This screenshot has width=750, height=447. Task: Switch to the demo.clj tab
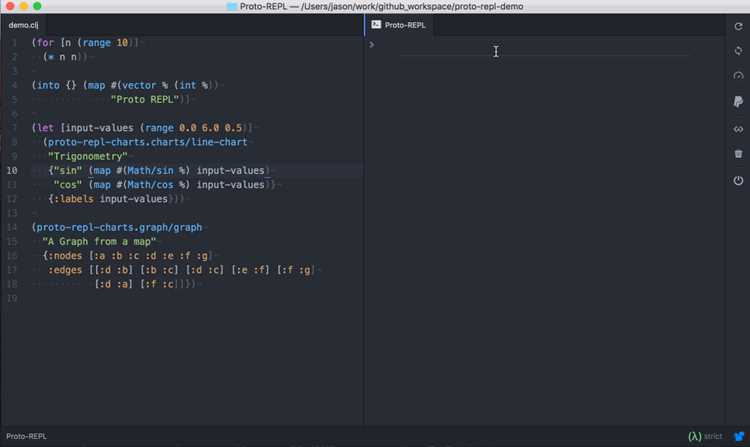[x=23, y=25]
